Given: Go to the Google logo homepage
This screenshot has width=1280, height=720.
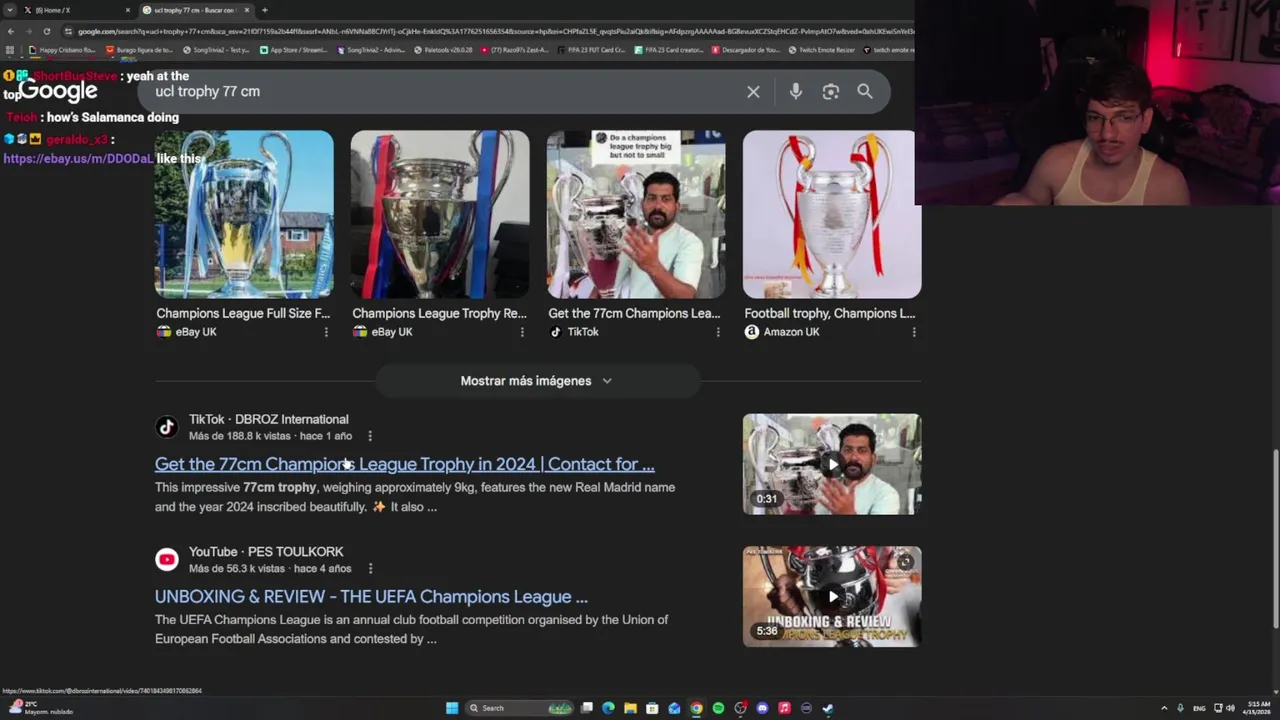Looking at the screenshot, I should (x=58, y=90).
